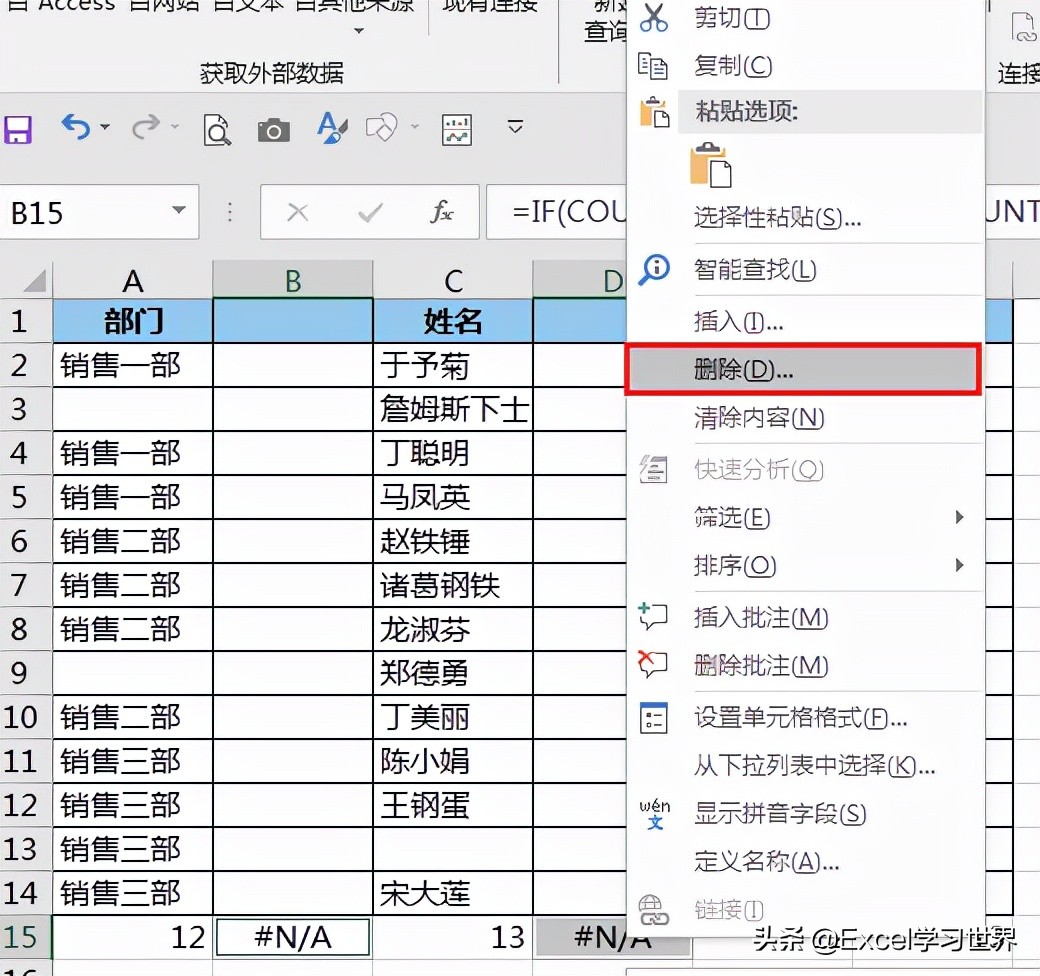Image resolution: width=1040 pixels, height=976 pixels.
Task: Click the shapes icon in quick access toolbar
Action: click(x=382, y=127)
